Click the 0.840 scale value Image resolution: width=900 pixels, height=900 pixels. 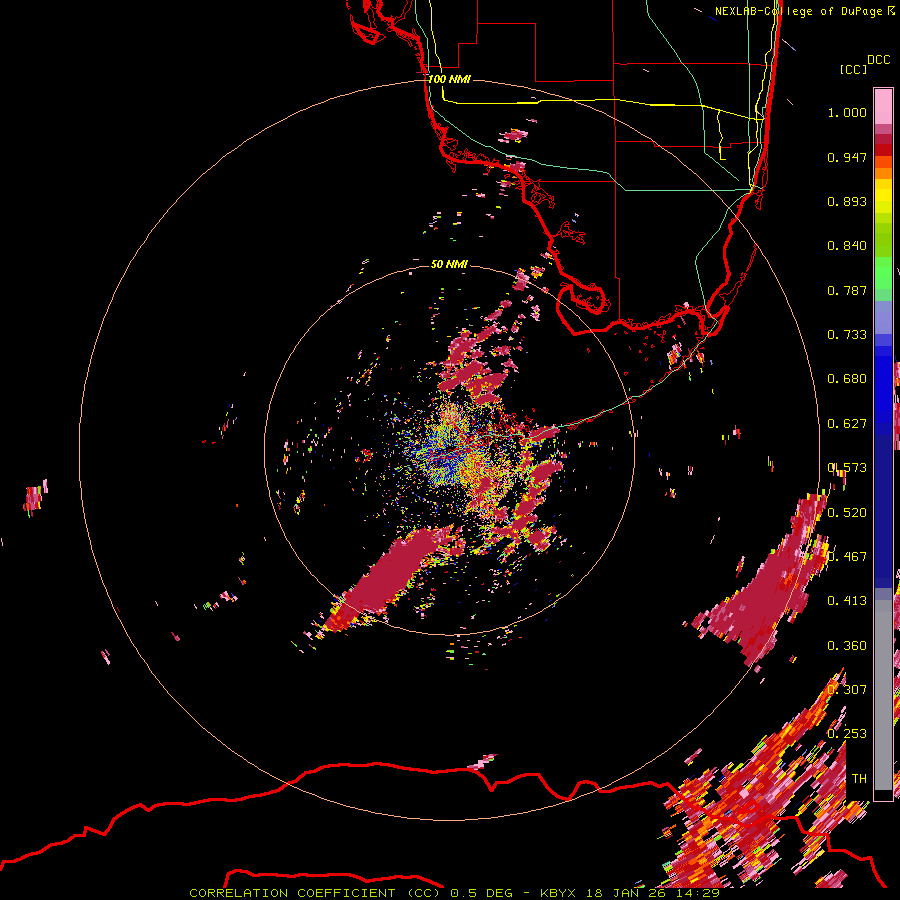click(x=847, y=246)
